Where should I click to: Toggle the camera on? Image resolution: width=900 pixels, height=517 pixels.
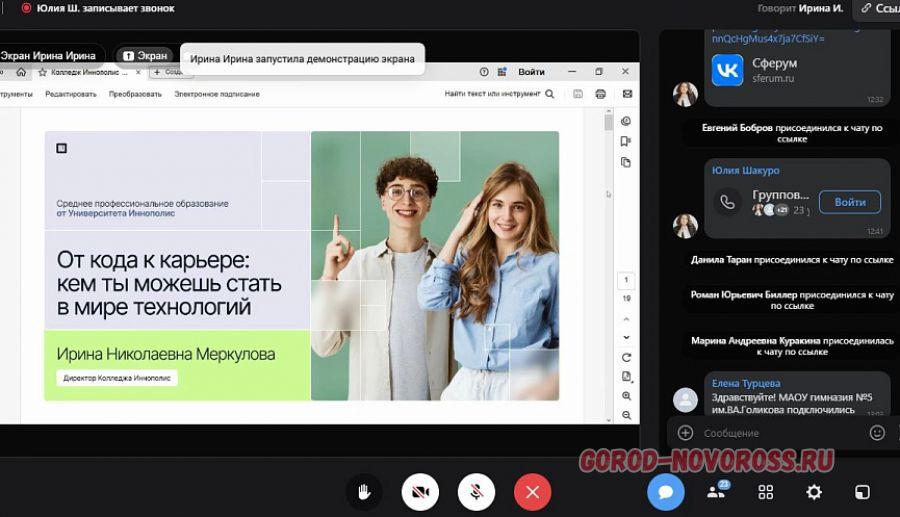coord(420,492)
